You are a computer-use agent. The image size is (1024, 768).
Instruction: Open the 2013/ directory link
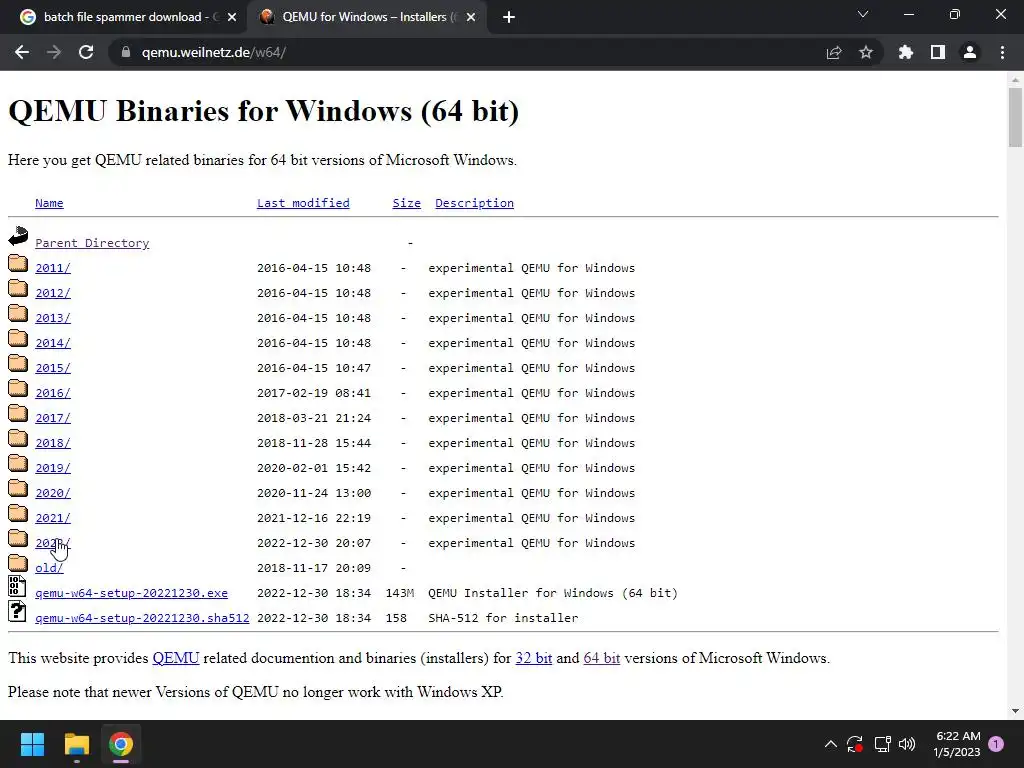53,318
